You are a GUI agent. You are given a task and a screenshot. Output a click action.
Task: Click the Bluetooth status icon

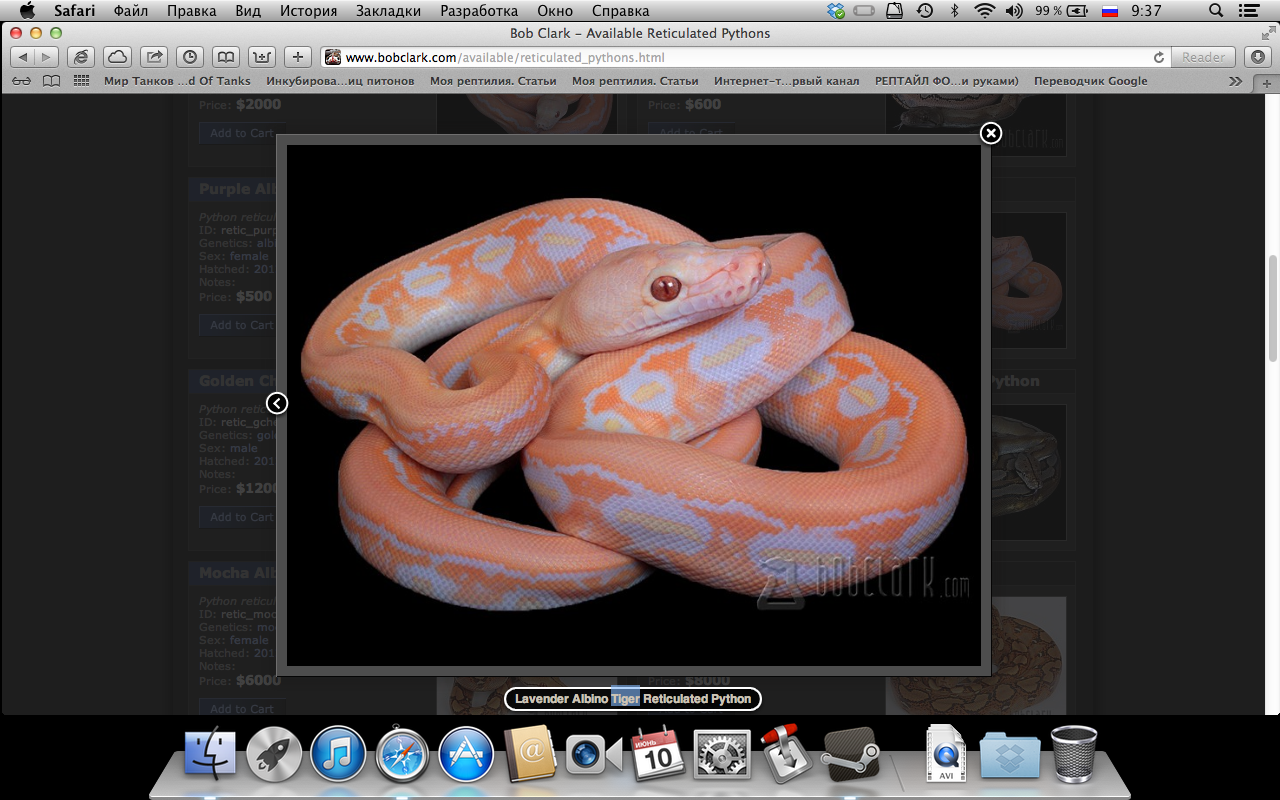954,10
